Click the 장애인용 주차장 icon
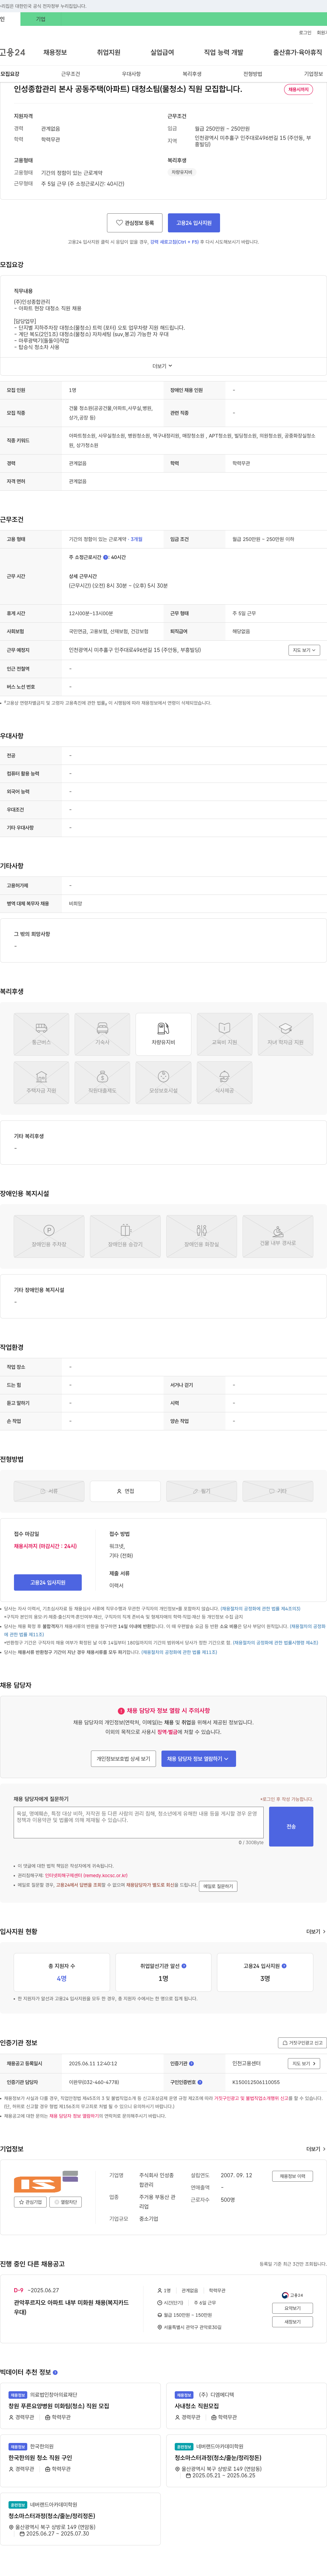 coord(49,1236)
